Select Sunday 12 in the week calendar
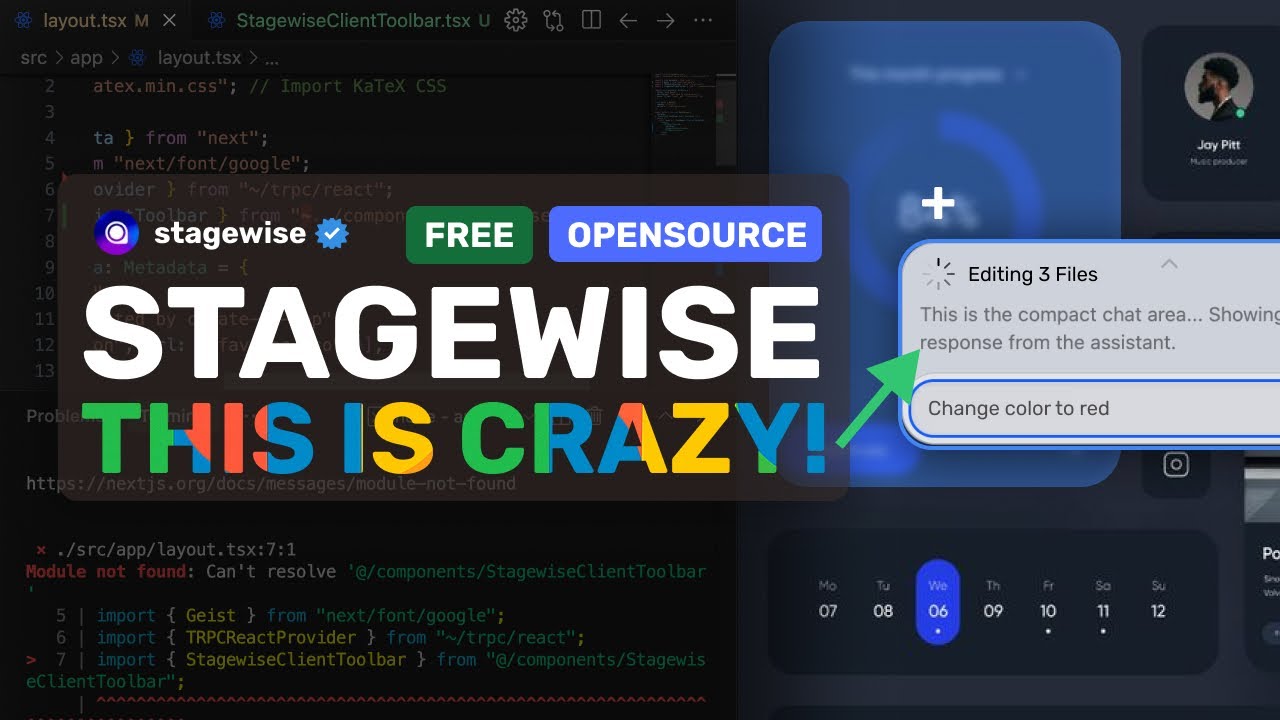Screen dimensions: 1280x720 1158,601
